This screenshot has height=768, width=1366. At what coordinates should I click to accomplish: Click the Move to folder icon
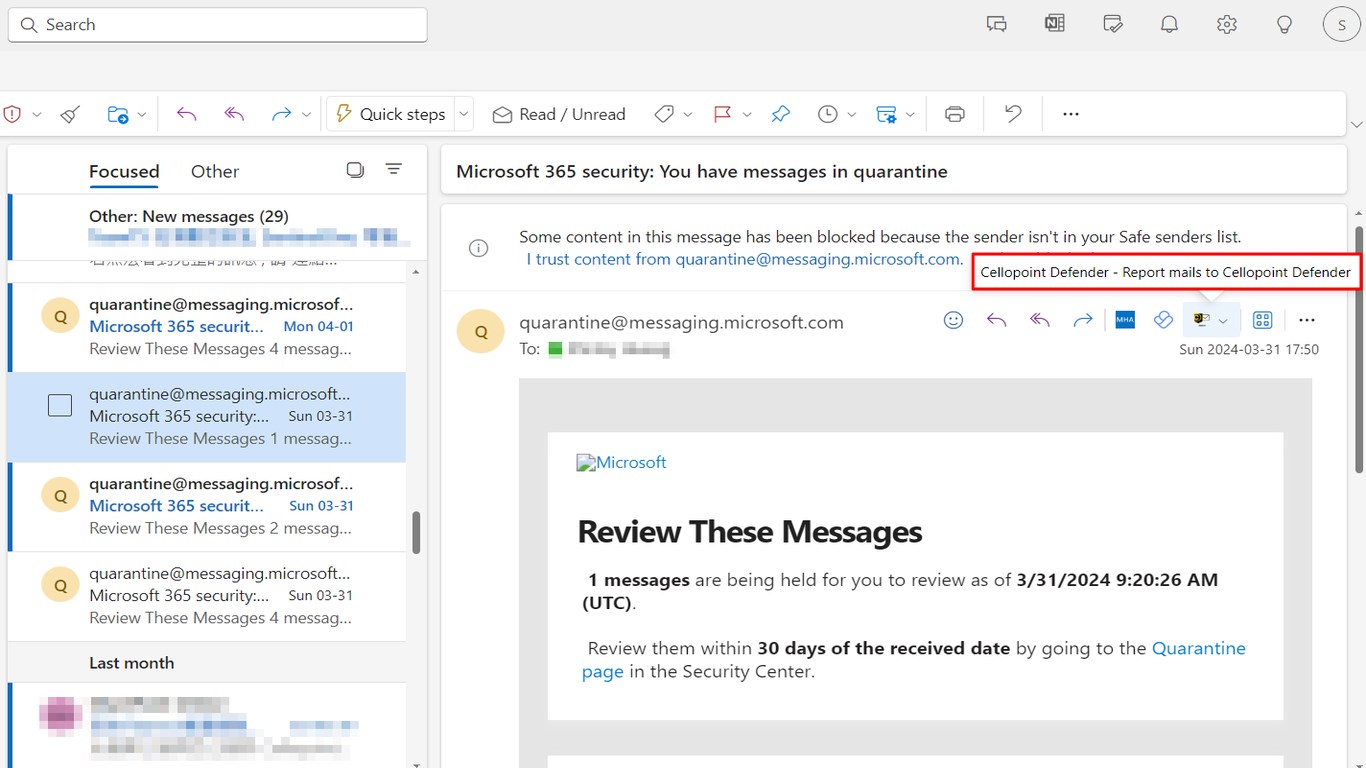[118, 114]
